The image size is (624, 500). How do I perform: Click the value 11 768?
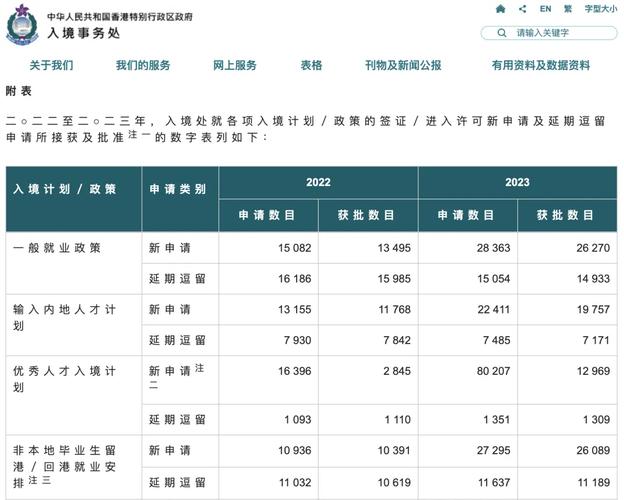pos(394,309)
